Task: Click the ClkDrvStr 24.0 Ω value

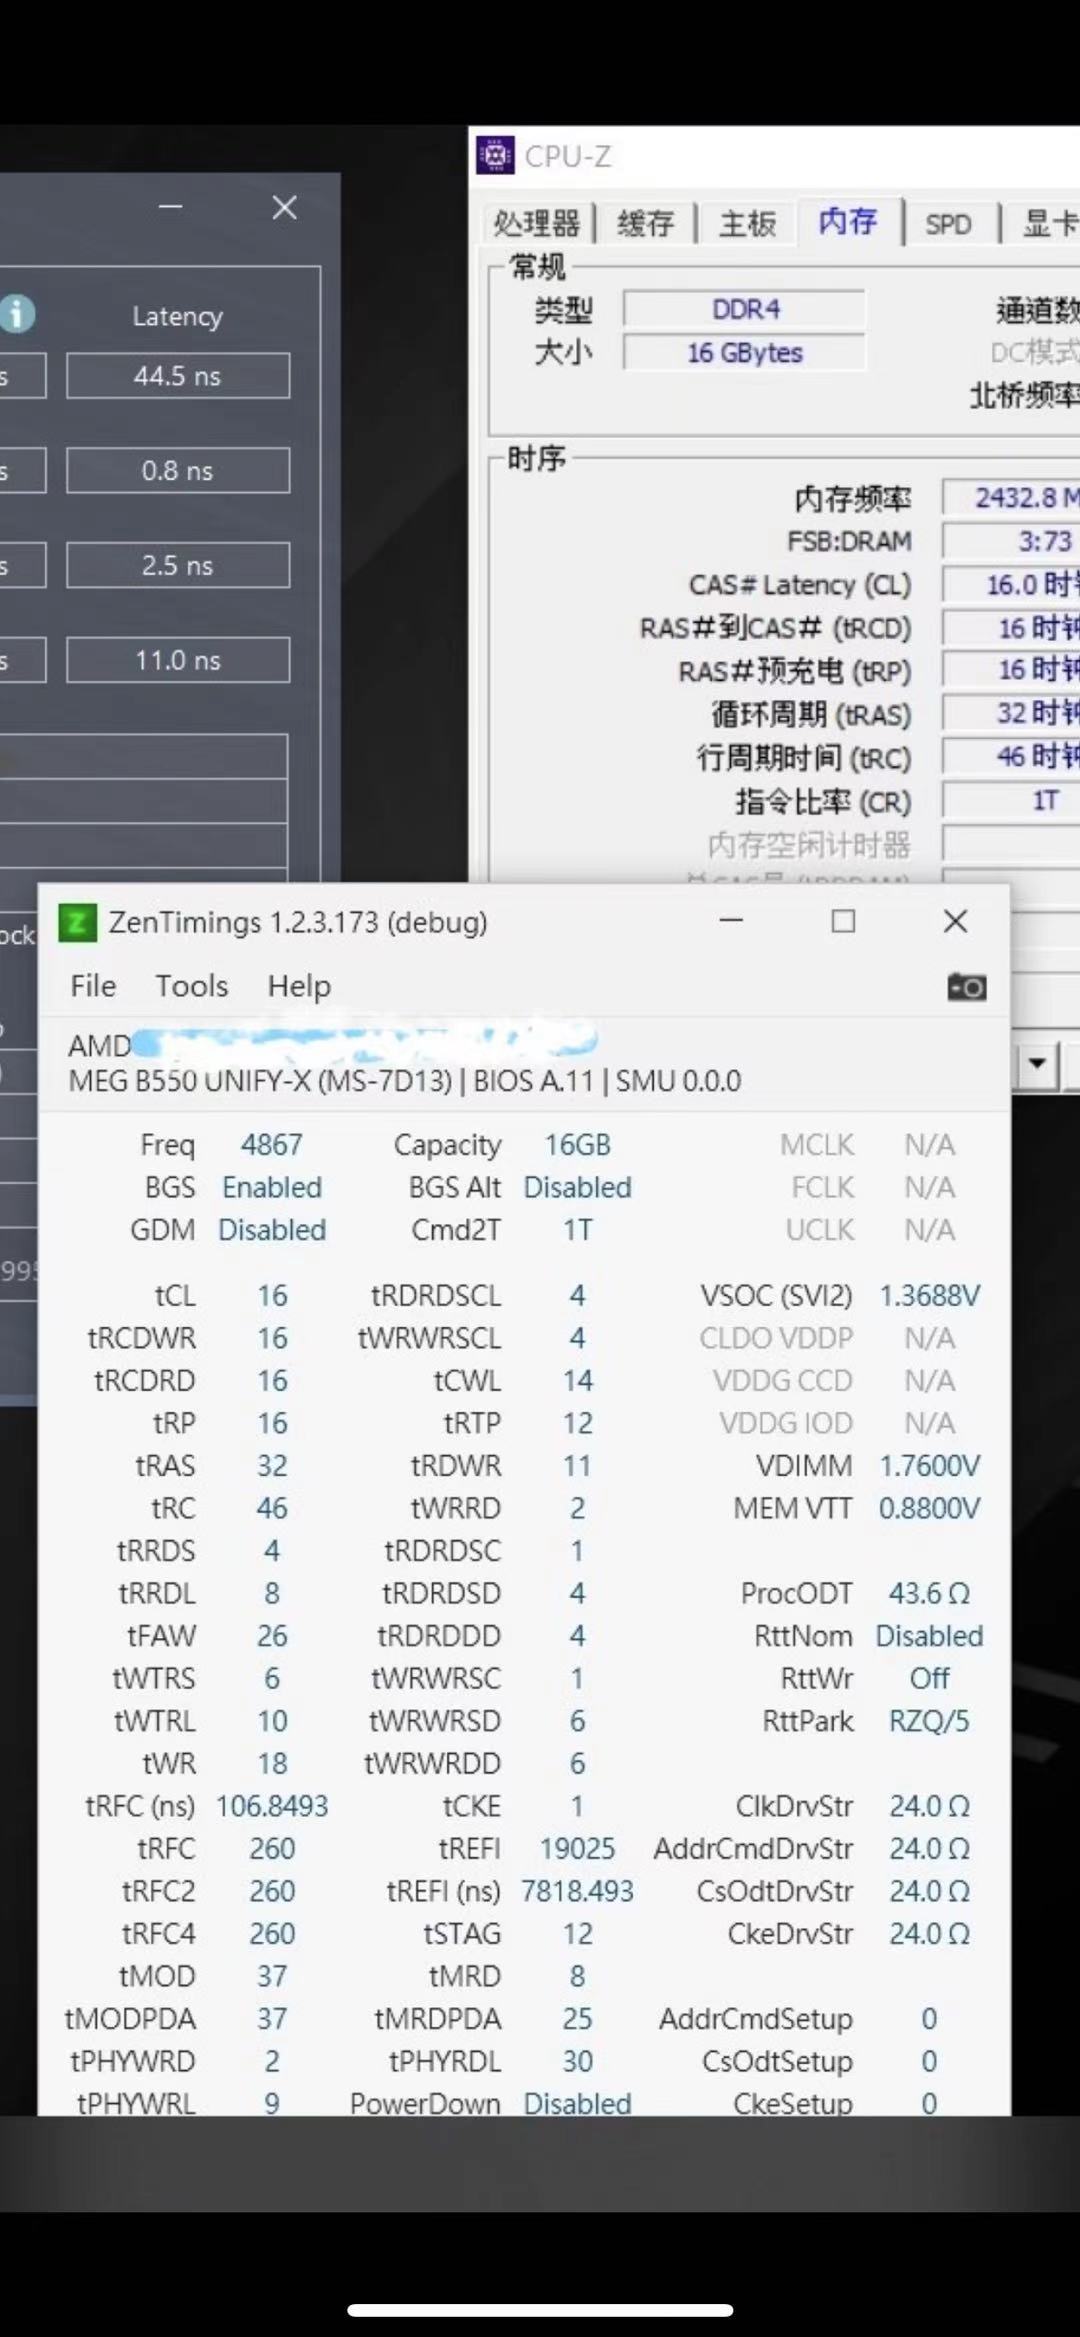Action: point(929,1805)
